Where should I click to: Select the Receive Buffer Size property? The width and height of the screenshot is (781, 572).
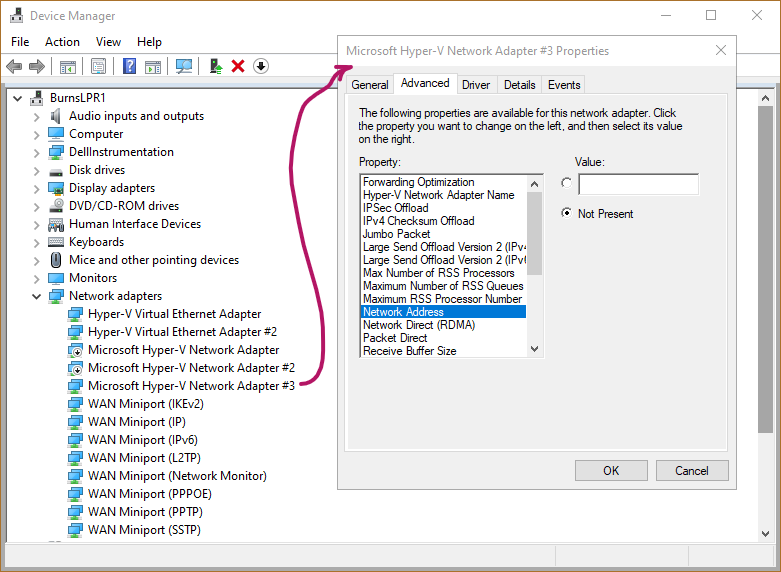409,351
